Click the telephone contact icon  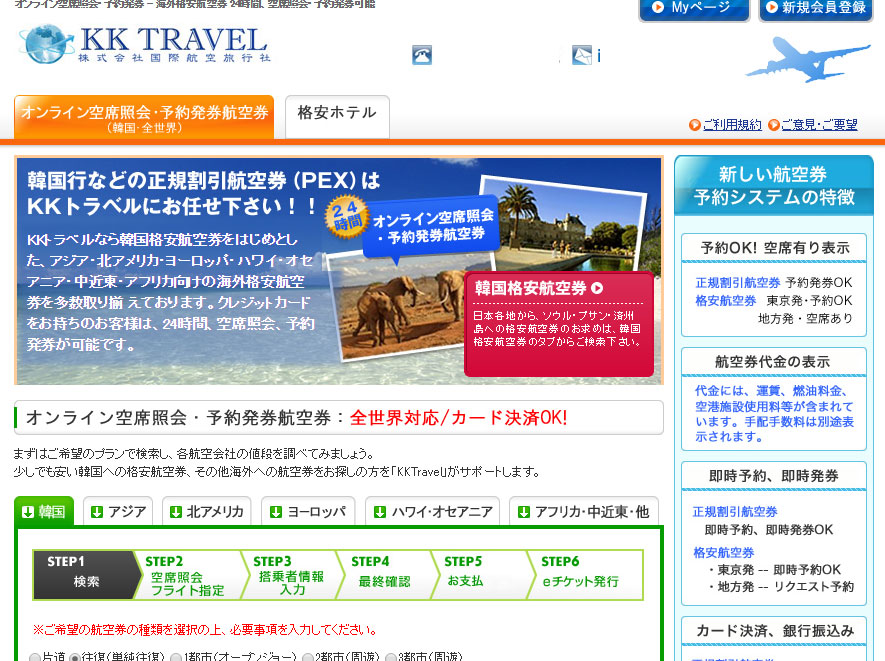click(x=422, y=55)
